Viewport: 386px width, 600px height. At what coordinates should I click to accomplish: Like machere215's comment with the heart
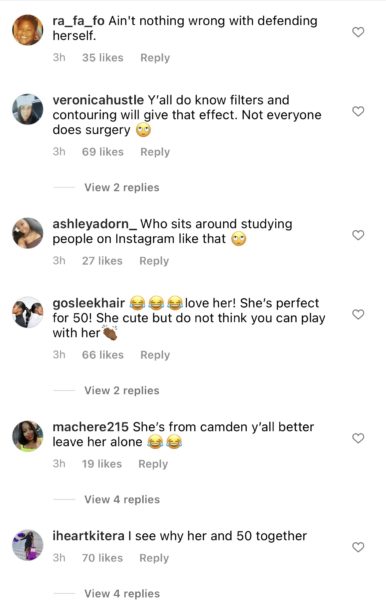[358, 438]
